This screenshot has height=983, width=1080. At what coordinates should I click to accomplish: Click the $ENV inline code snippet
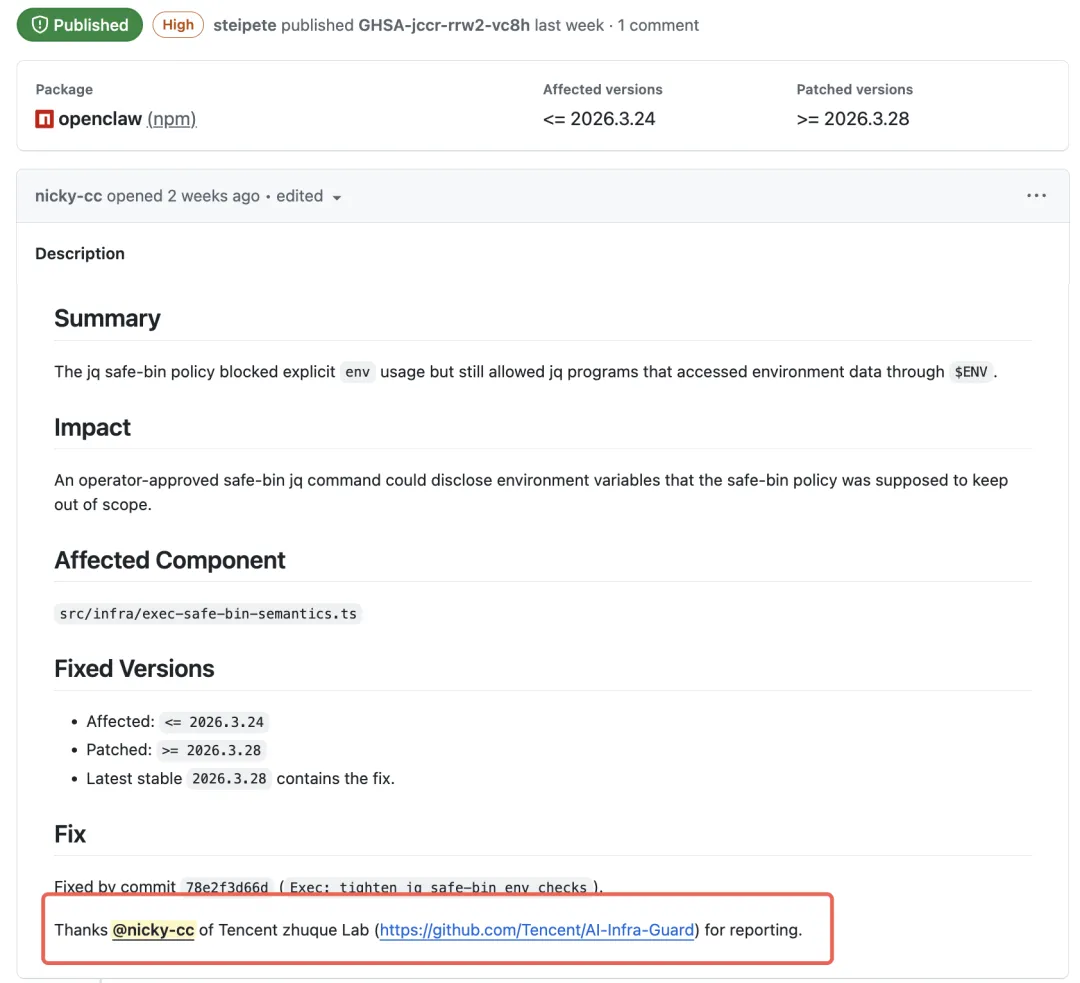click(x=971, y=372)
